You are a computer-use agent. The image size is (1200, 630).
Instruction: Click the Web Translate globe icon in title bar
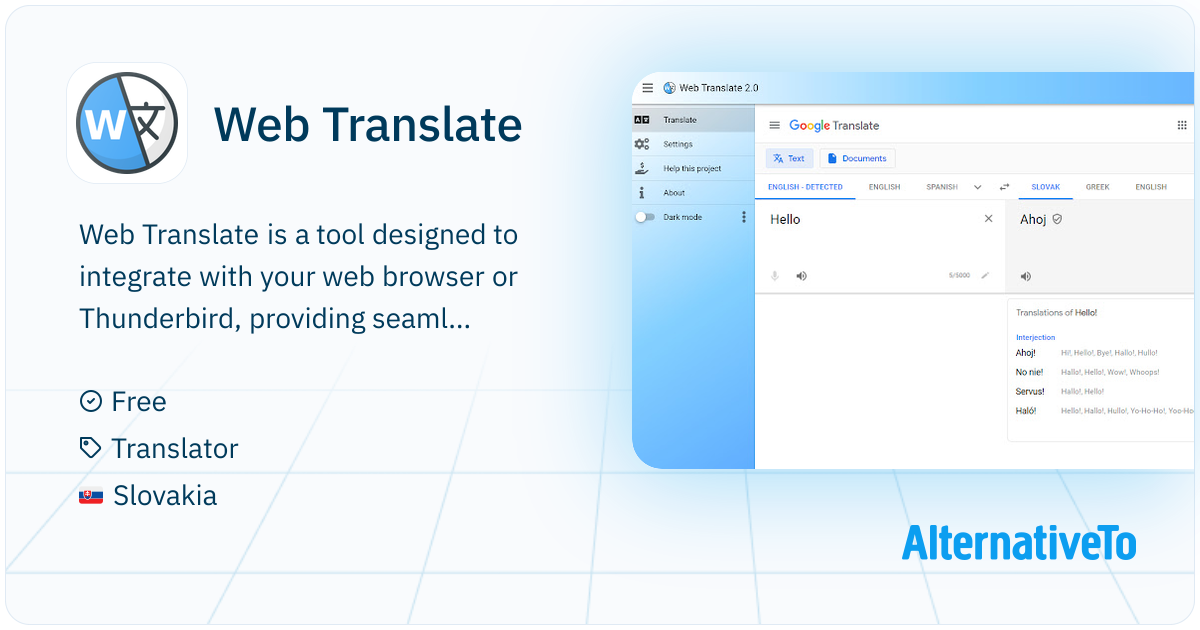pos(670,88)
